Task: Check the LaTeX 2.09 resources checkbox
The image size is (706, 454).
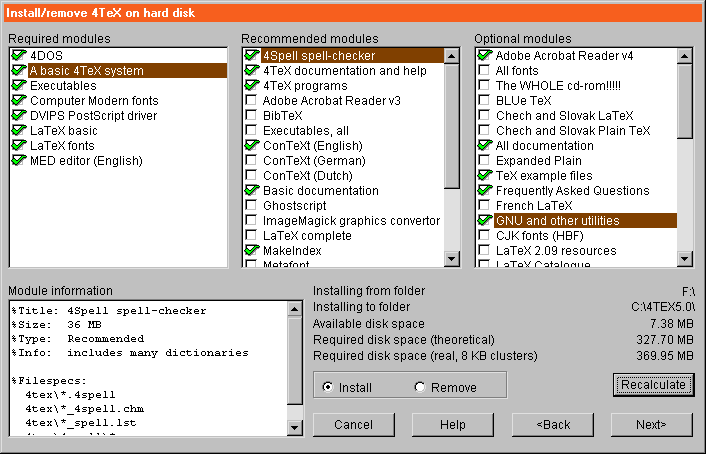Action: [484, 250]
